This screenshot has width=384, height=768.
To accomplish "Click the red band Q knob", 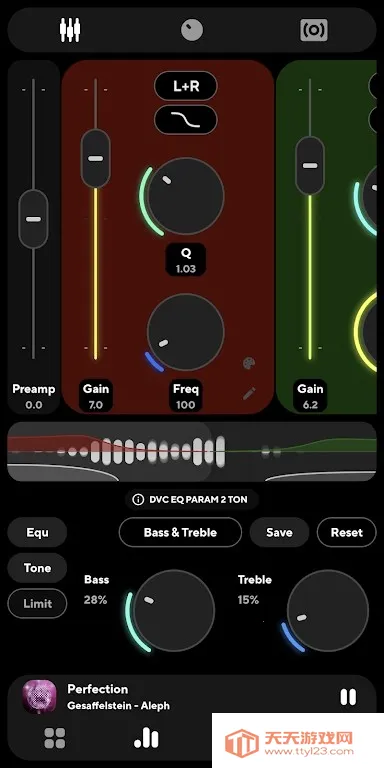I will [x=186, y=196].
